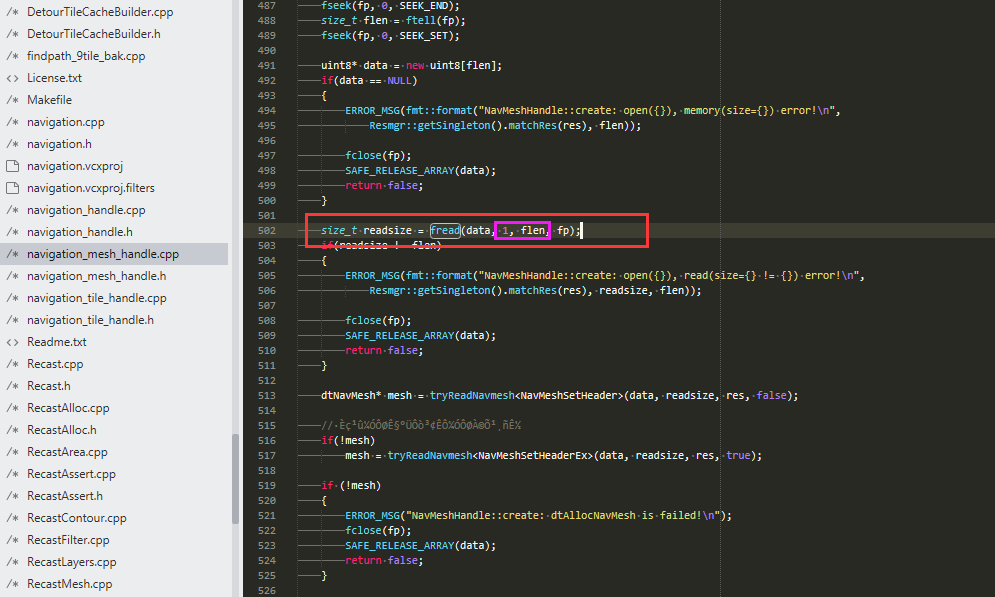The width and height of the screenshot is (995, 597).
Task: Open navigation_handle.cpp file
Action: (x=86, y=210)
